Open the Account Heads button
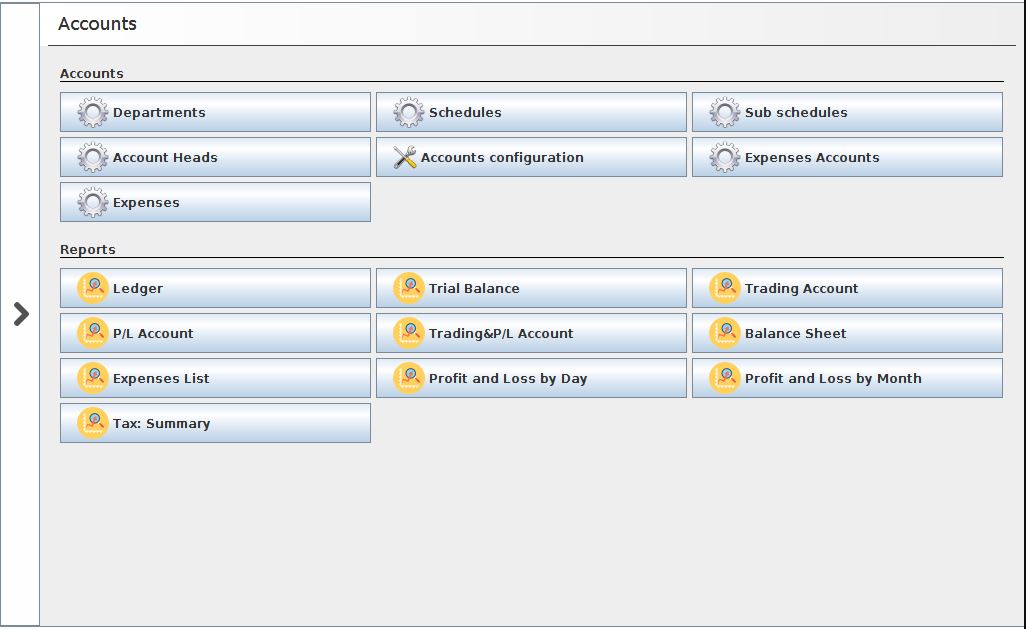This screenshot has height=629, width=1026. [x=215, y=158]
